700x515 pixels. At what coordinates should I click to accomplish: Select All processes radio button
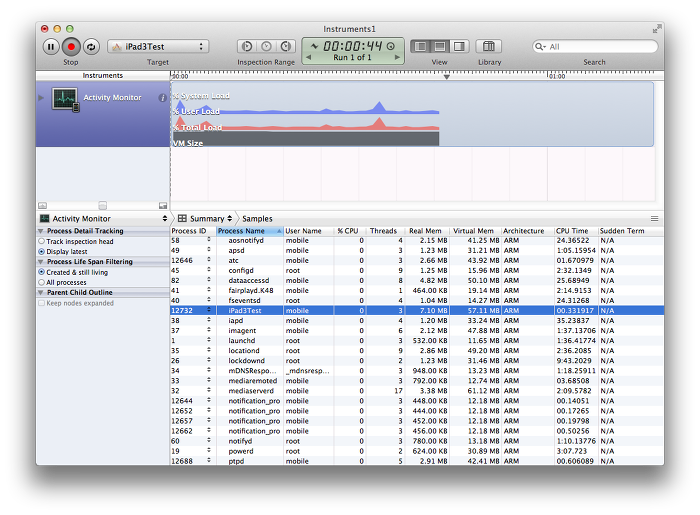tap(42, 282)
